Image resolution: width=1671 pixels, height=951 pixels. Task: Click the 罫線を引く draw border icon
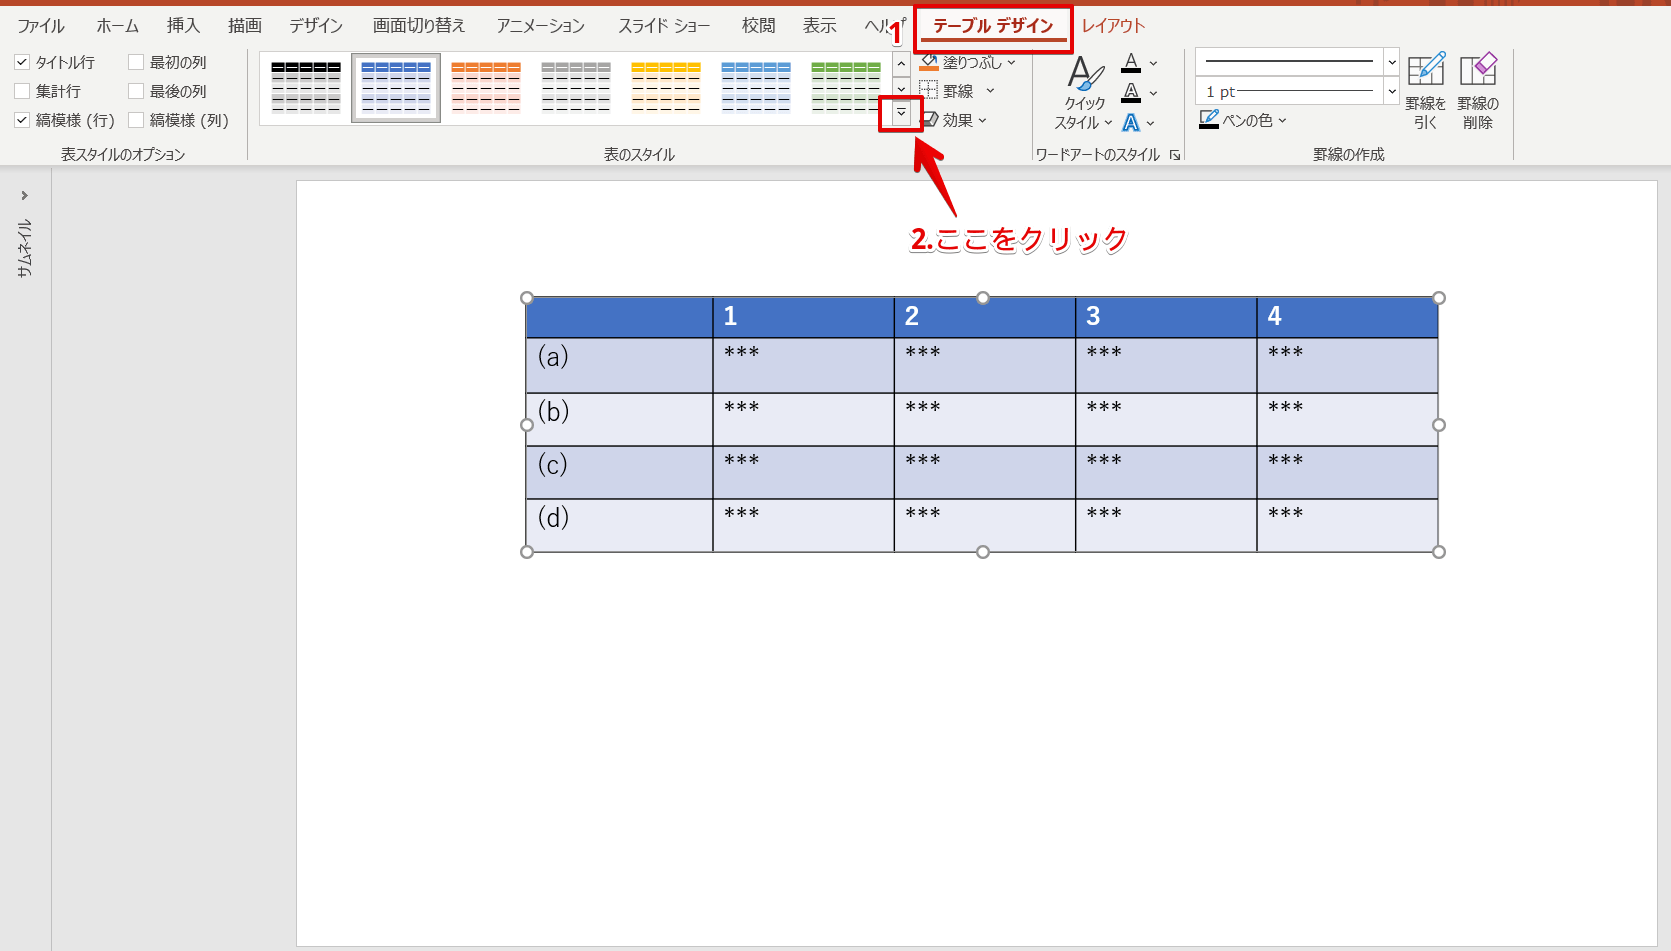point(1425,70)
